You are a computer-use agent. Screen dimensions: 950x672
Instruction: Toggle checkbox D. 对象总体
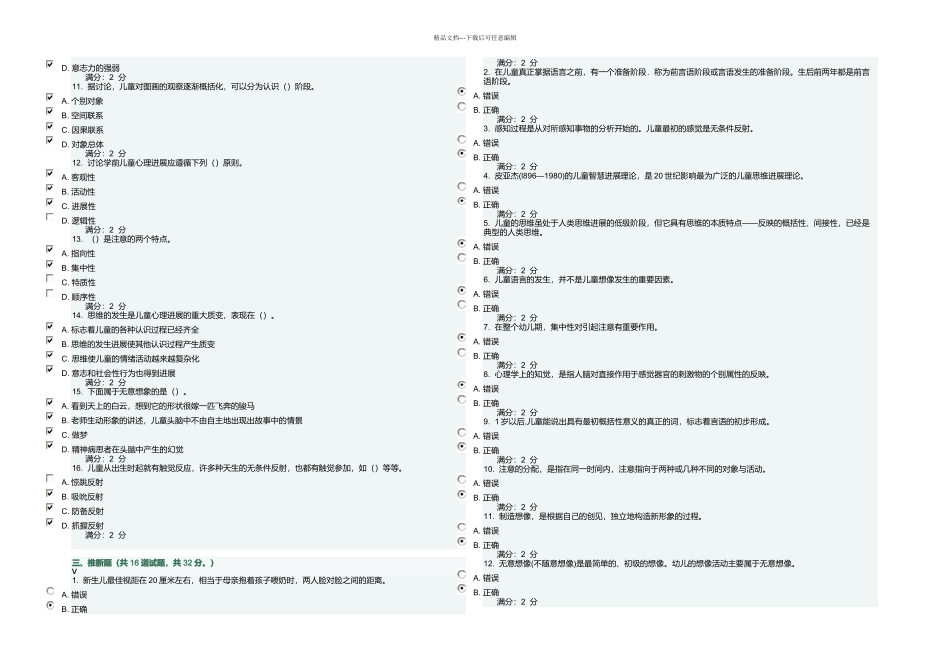tap(50, 141)
